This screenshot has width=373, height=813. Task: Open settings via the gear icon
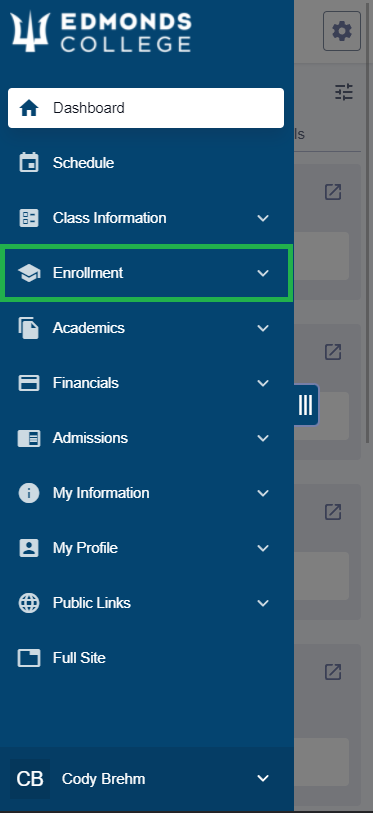(x=342, y=31)
